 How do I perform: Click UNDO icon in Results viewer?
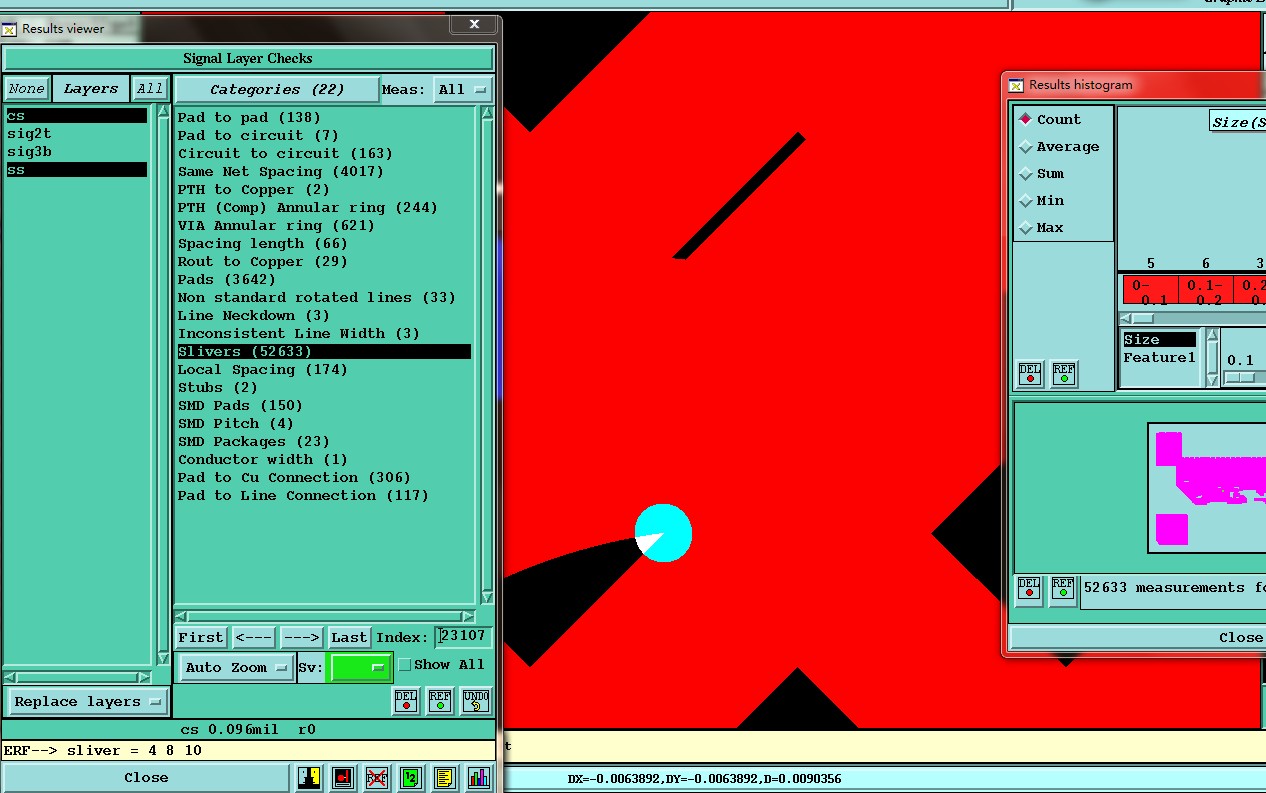click(x=476, y=701)
